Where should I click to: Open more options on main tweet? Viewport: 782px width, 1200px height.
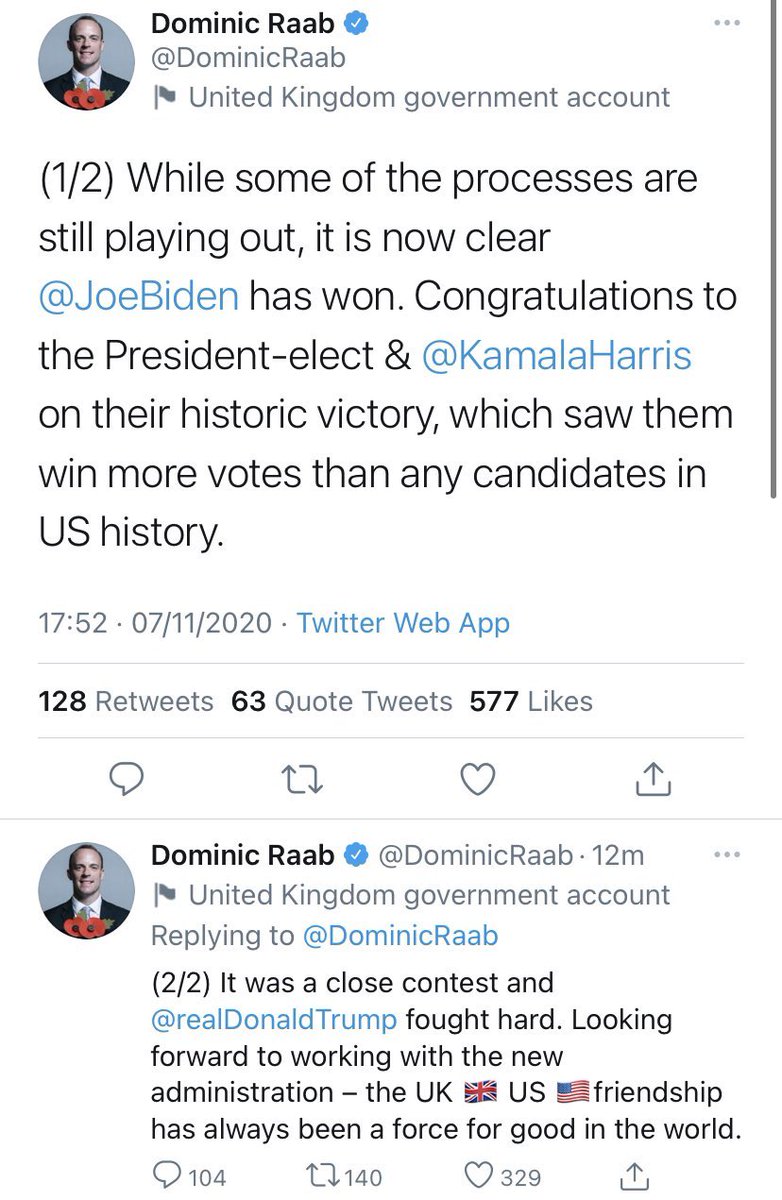coord(727,24)
